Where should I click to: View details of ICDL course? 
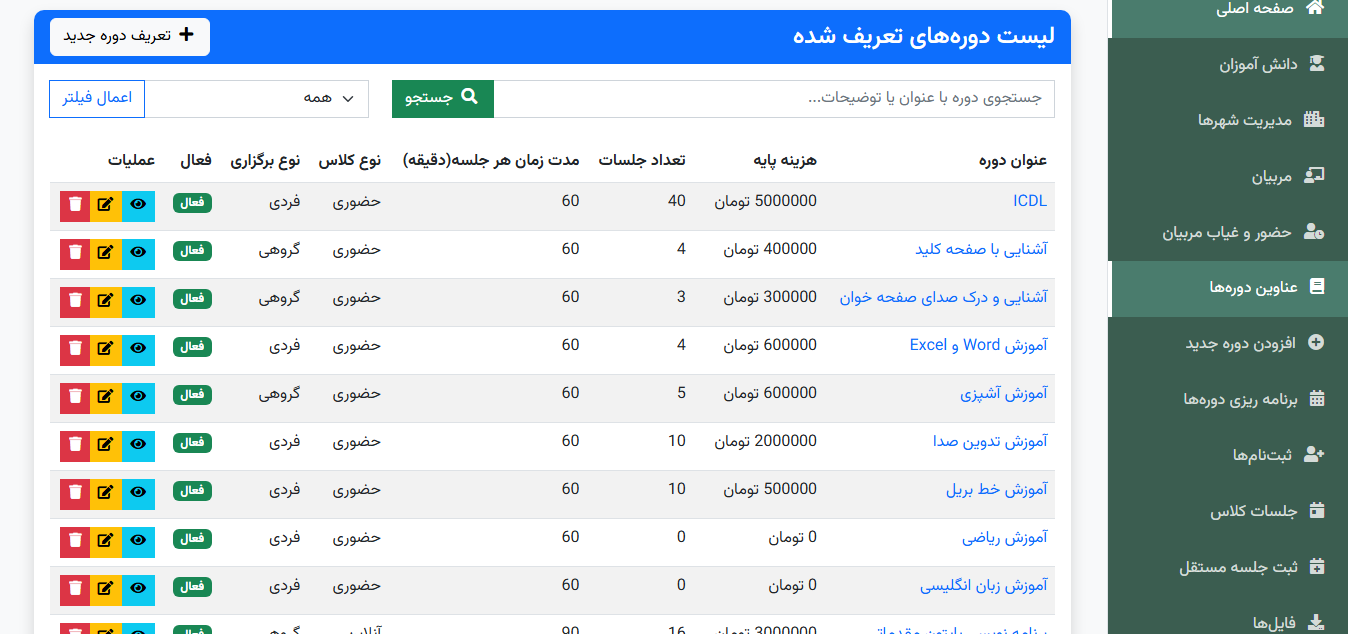139,206
